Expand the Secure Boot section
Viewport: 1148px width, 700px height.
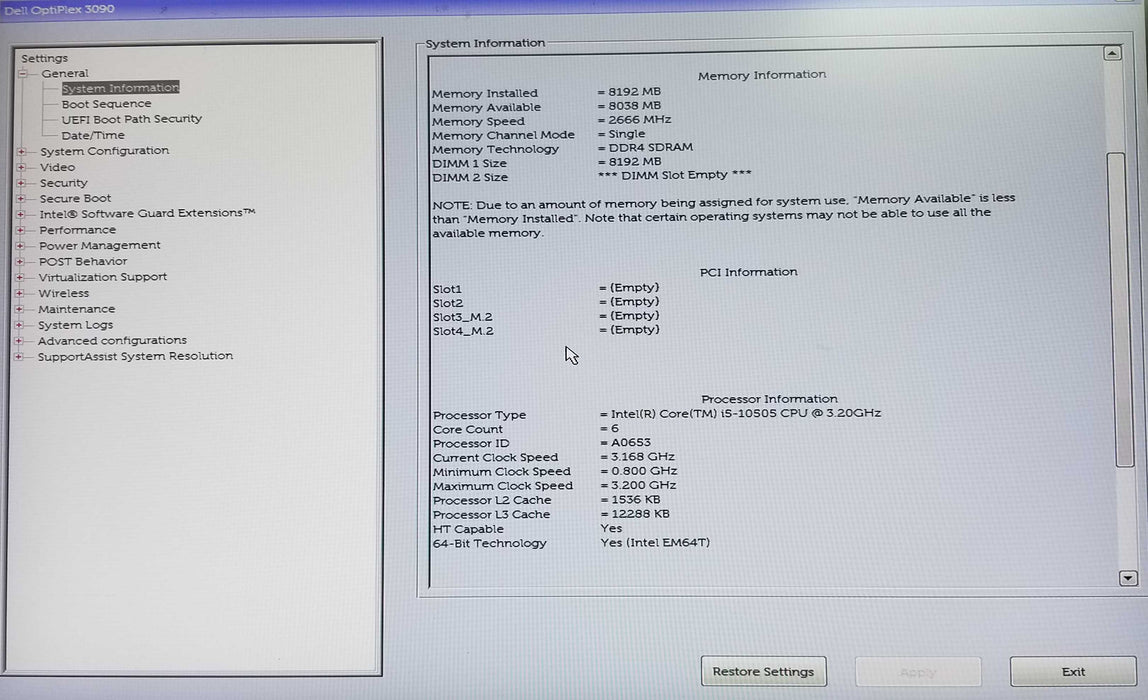coord(21,198)
